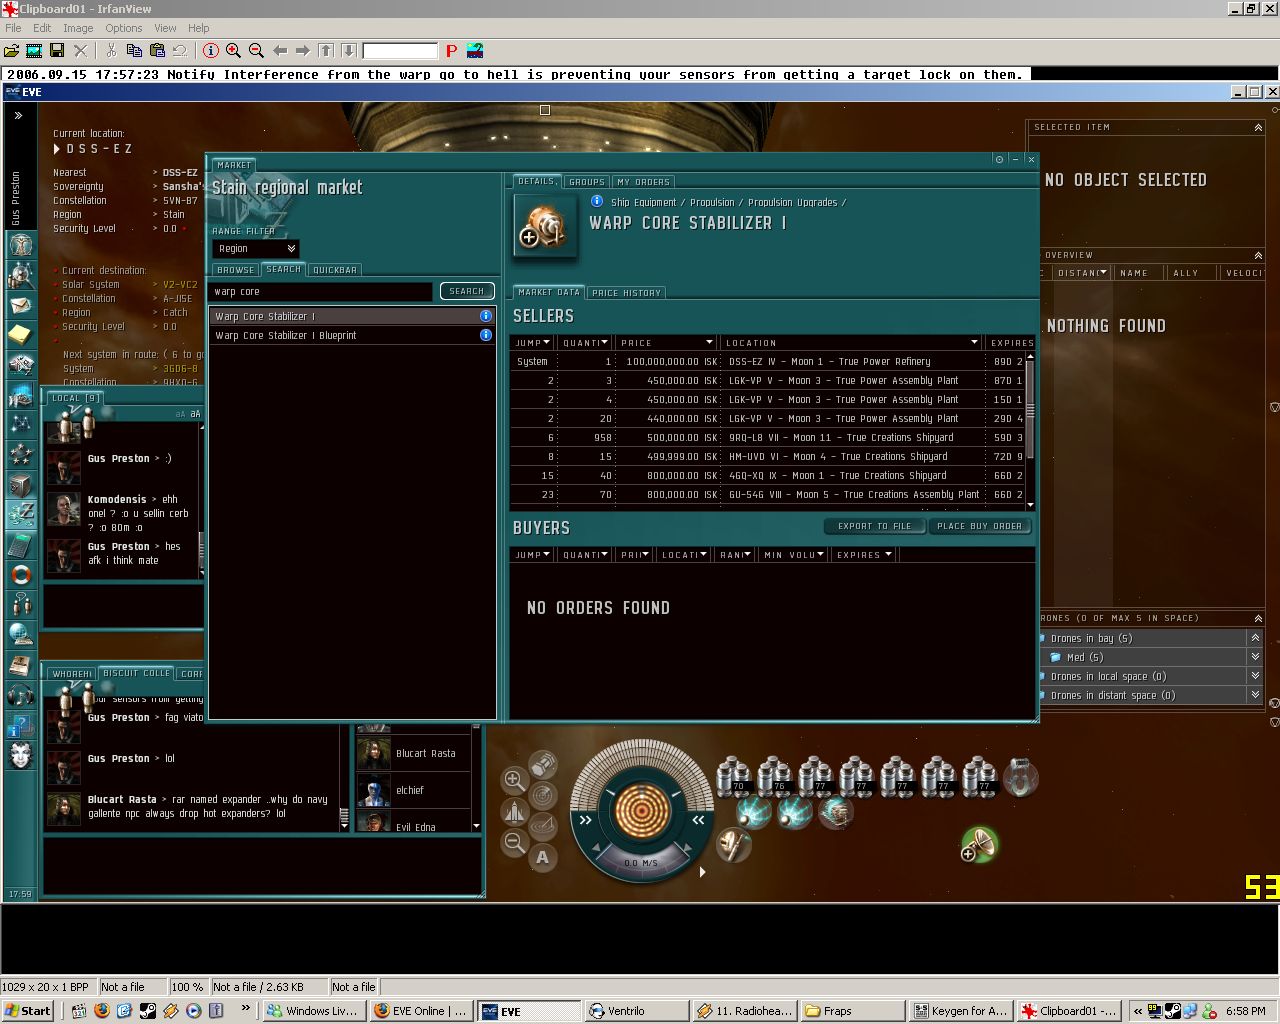Show image information via the red i icon
Screen dimensions: 1280x1024
pos(211,50)
